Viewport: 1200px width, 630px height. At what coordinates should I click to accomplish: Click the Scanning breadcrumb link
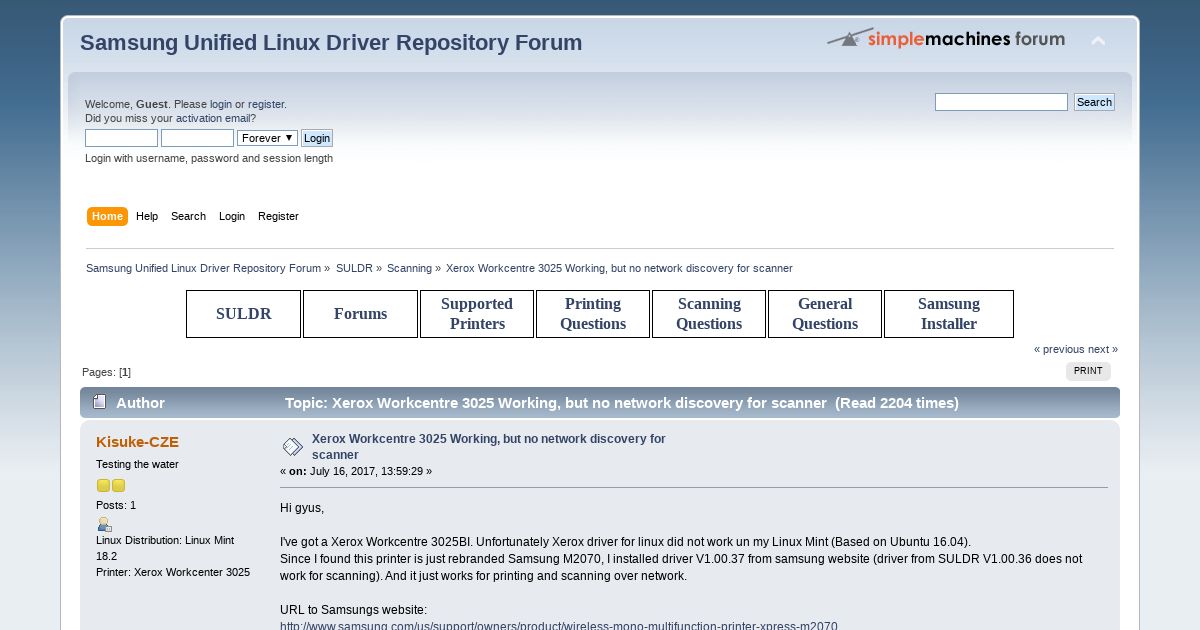[409, 268]
